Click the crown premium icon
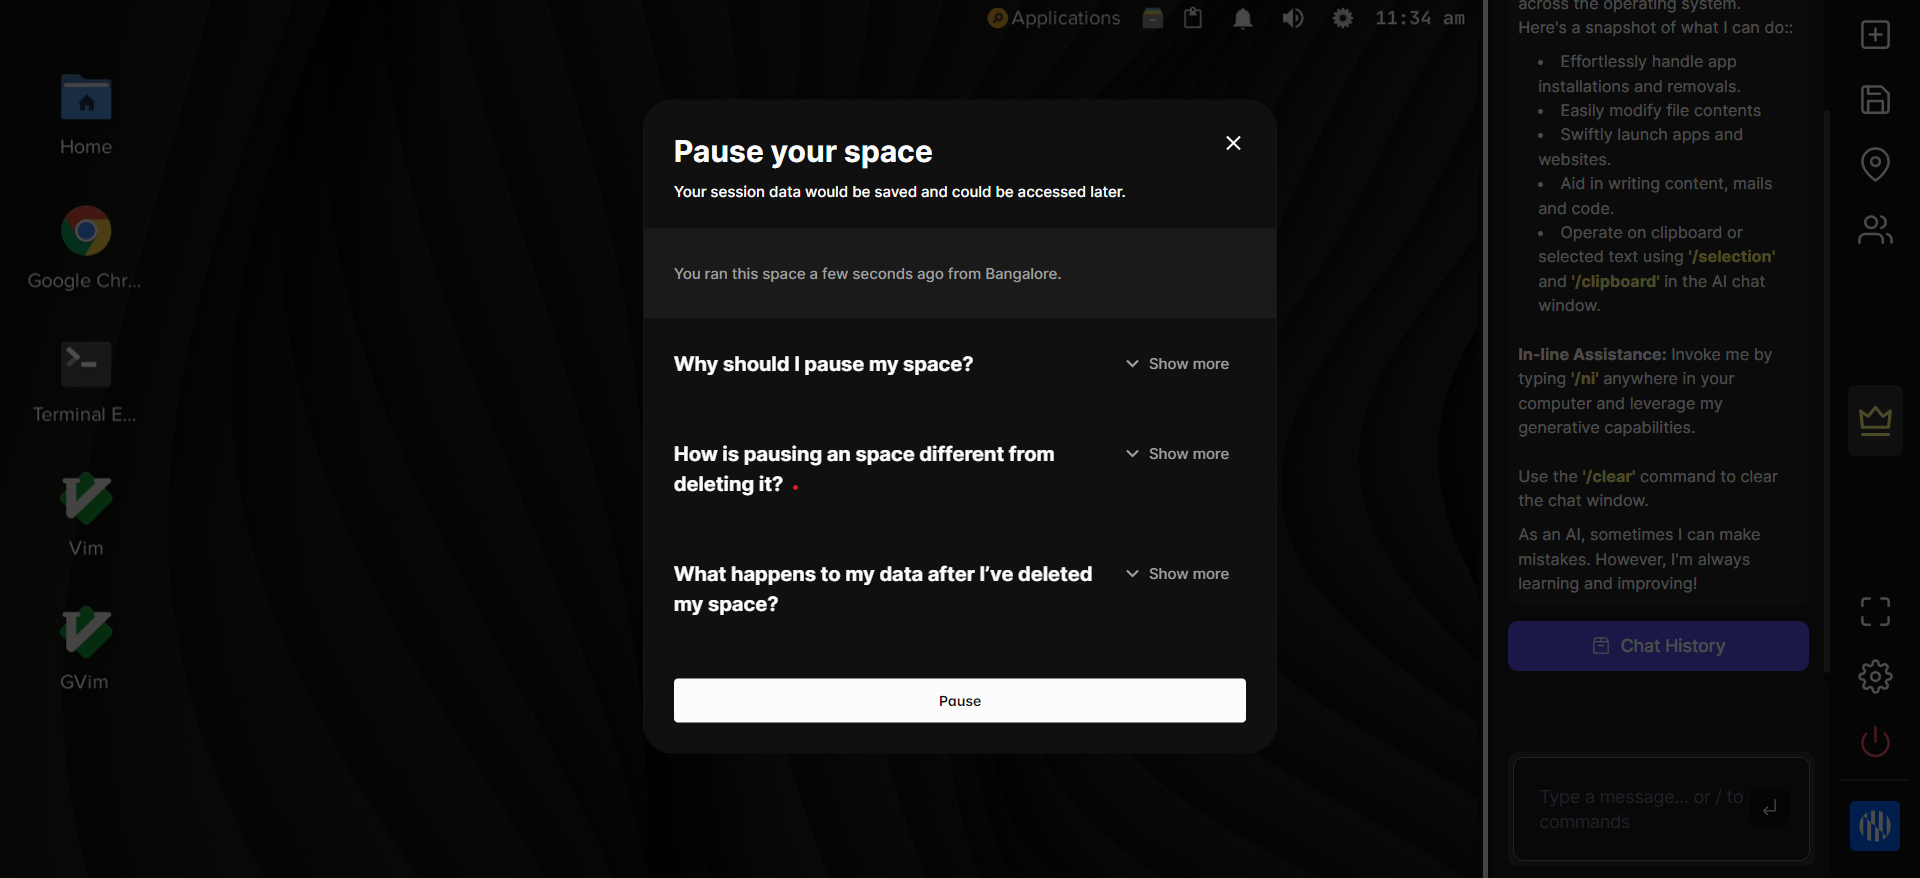 pos(1875,420)
